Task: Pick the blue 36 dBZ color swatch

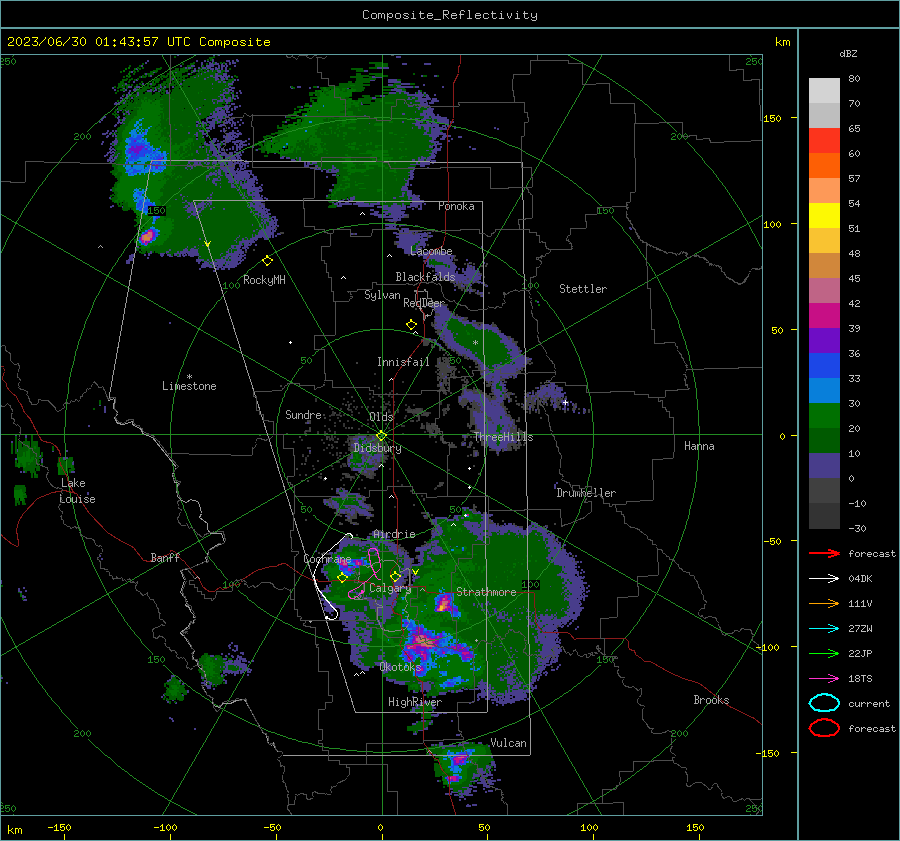Action: coord(824,365)
